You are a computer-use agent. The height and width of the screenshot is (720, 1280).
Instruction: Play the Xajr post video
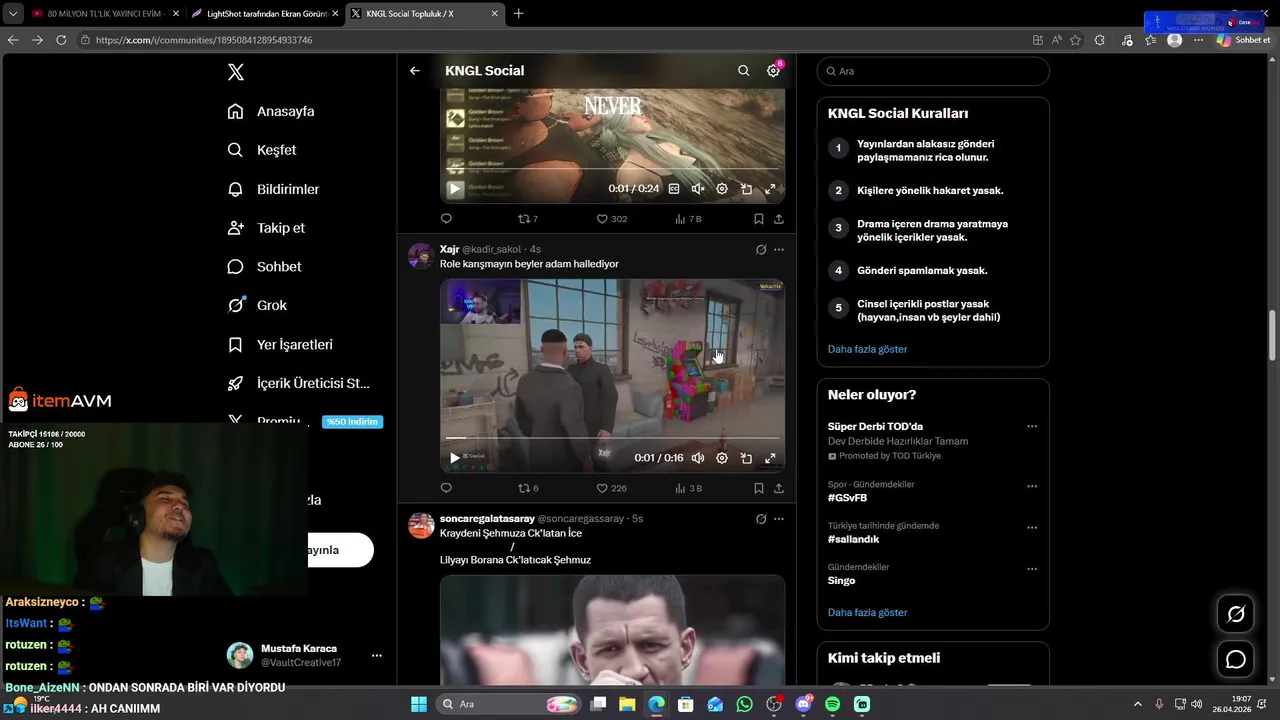point(455,458)
